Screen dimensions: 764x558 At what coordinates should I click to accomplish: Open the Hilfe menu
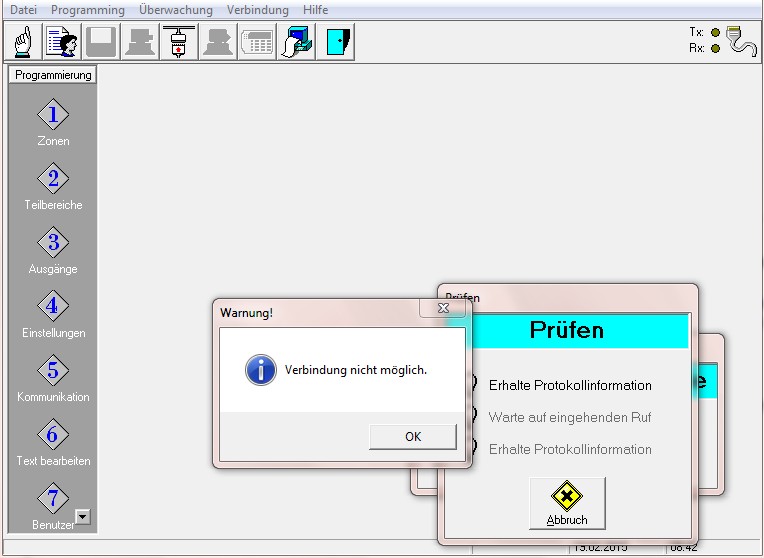(315, 10)
